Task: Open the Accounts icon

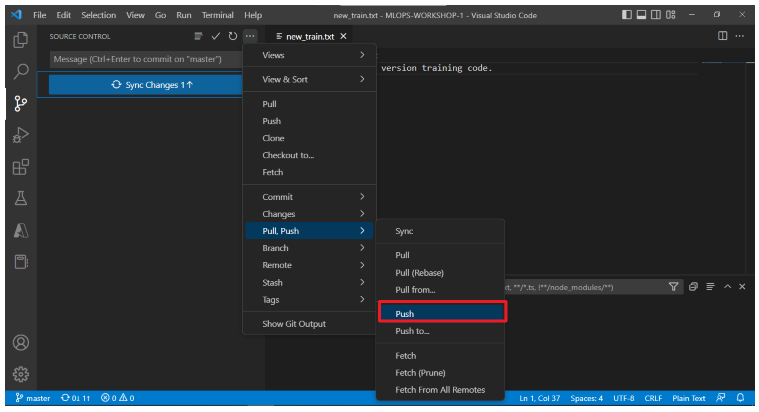Action: coord(20,342)
